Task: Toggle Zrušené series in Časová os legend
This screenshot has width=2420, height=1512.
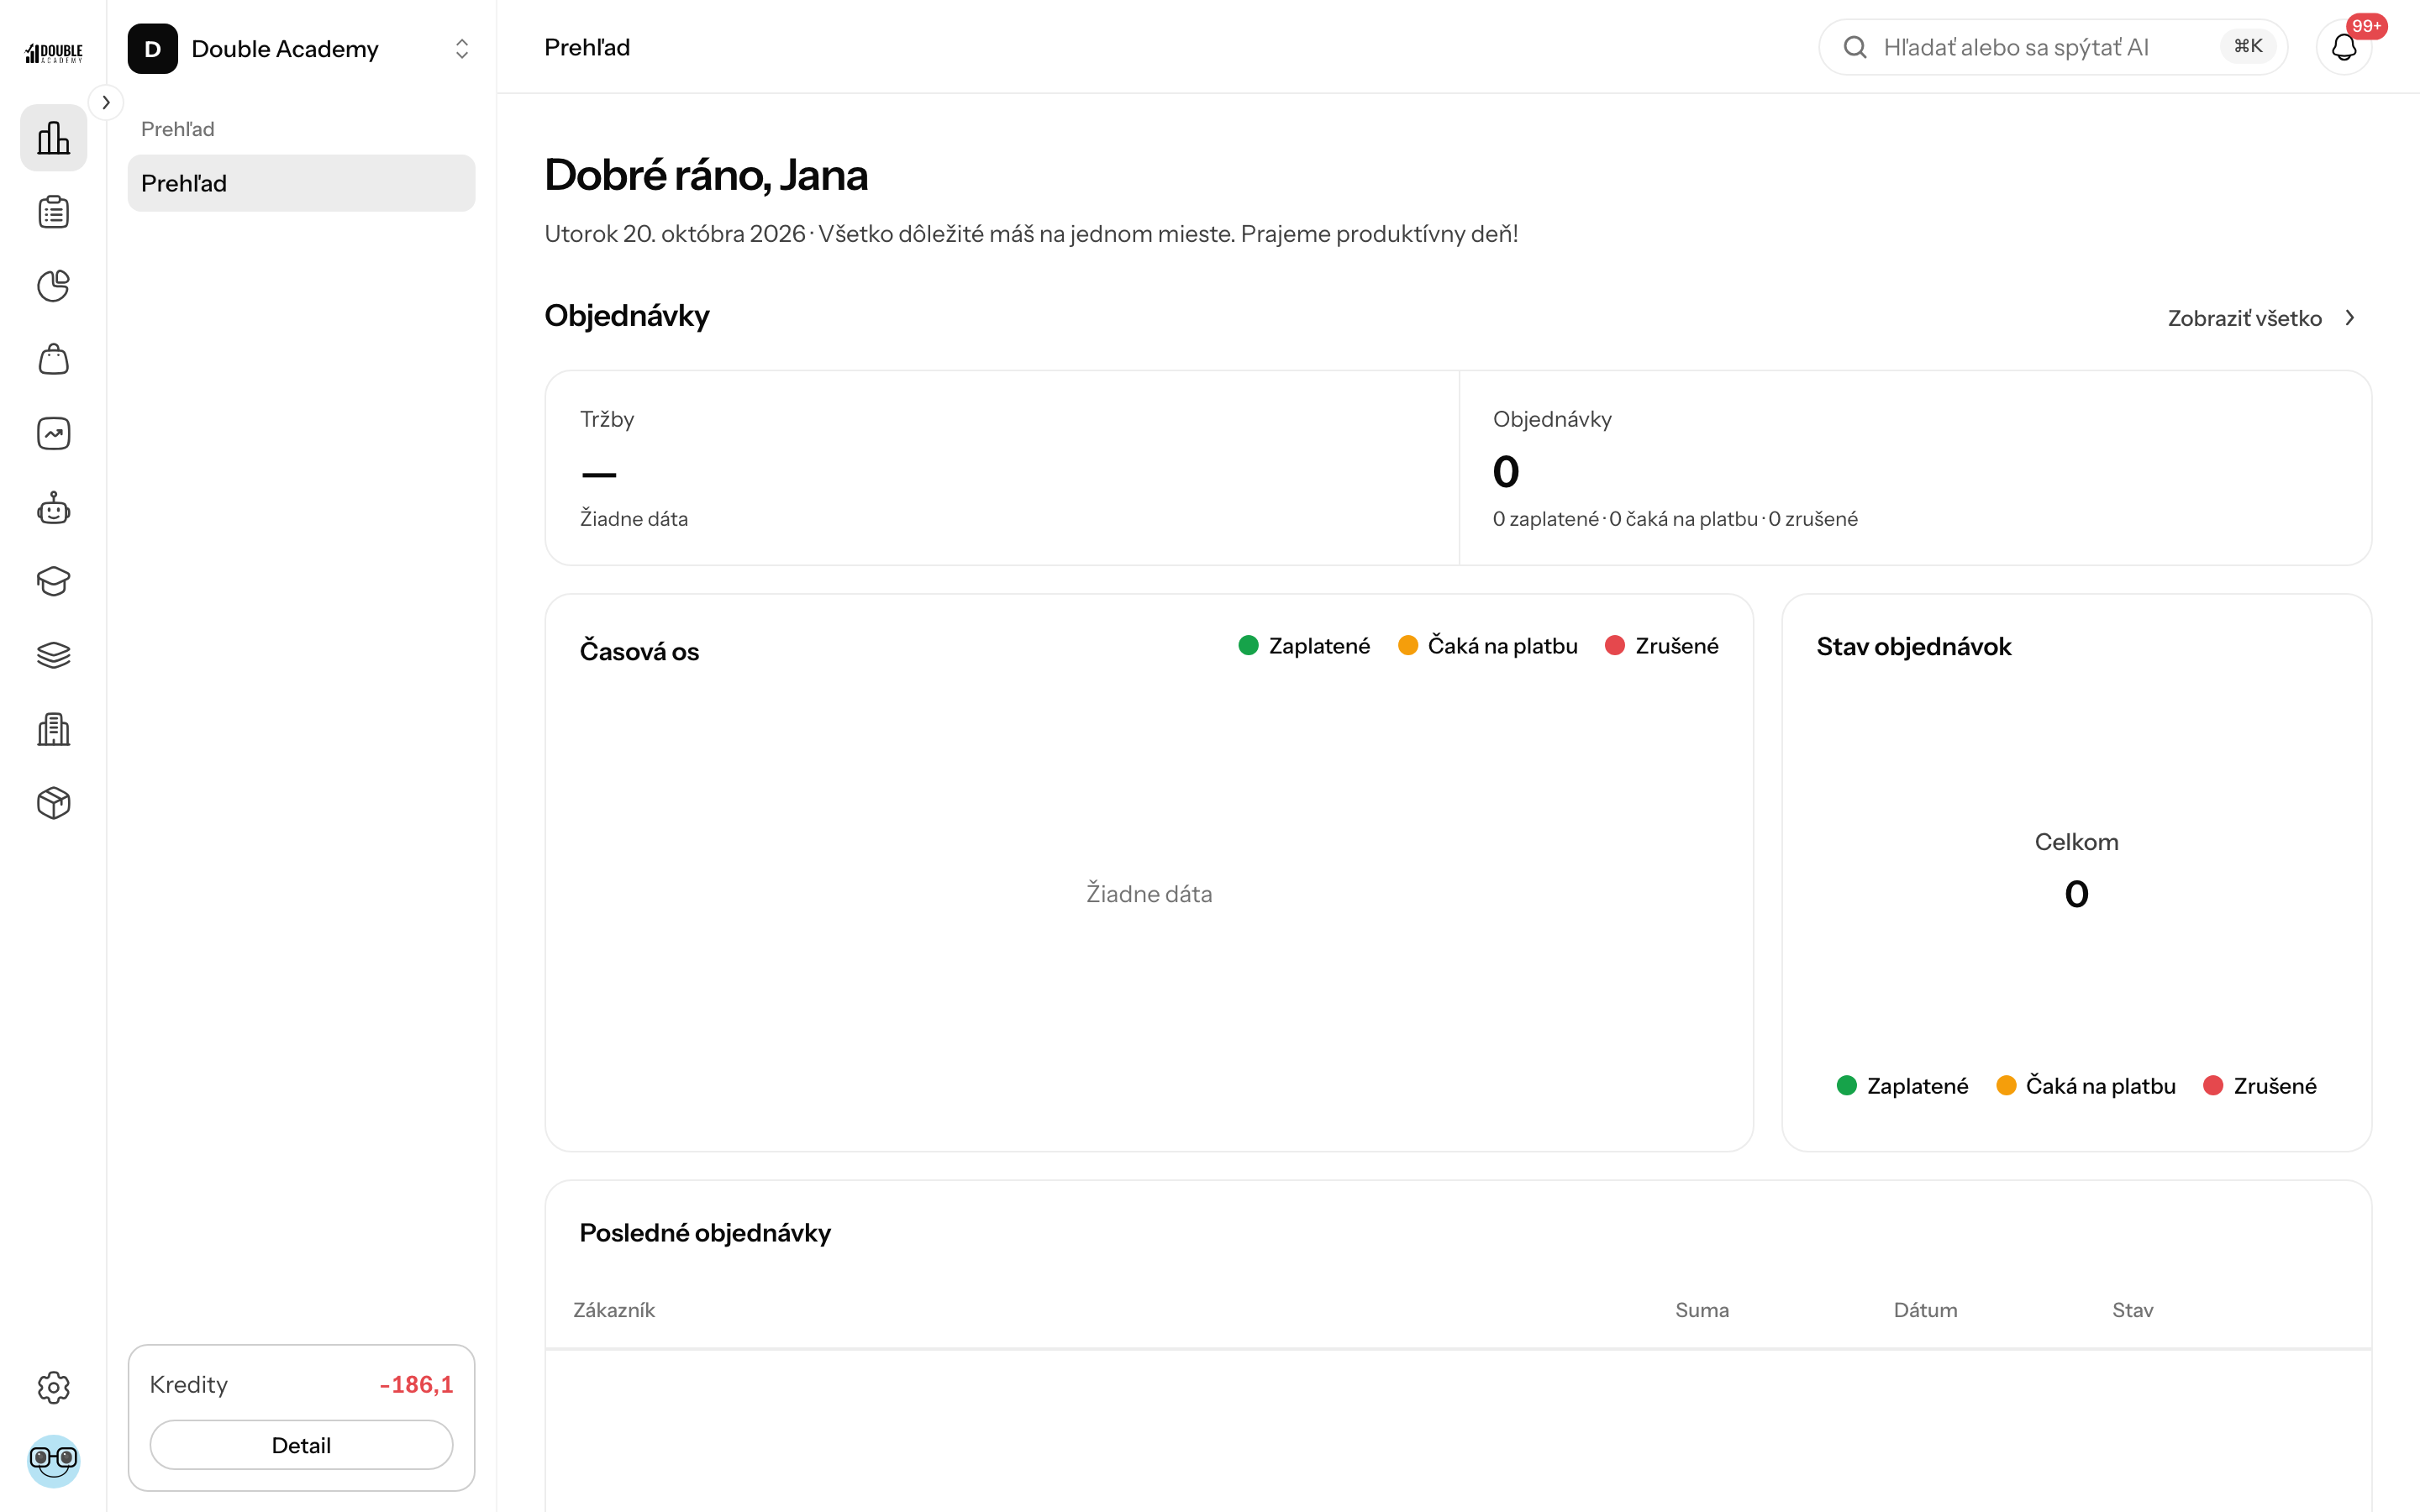Action: pyautogui.click(x=1662, y=646)
